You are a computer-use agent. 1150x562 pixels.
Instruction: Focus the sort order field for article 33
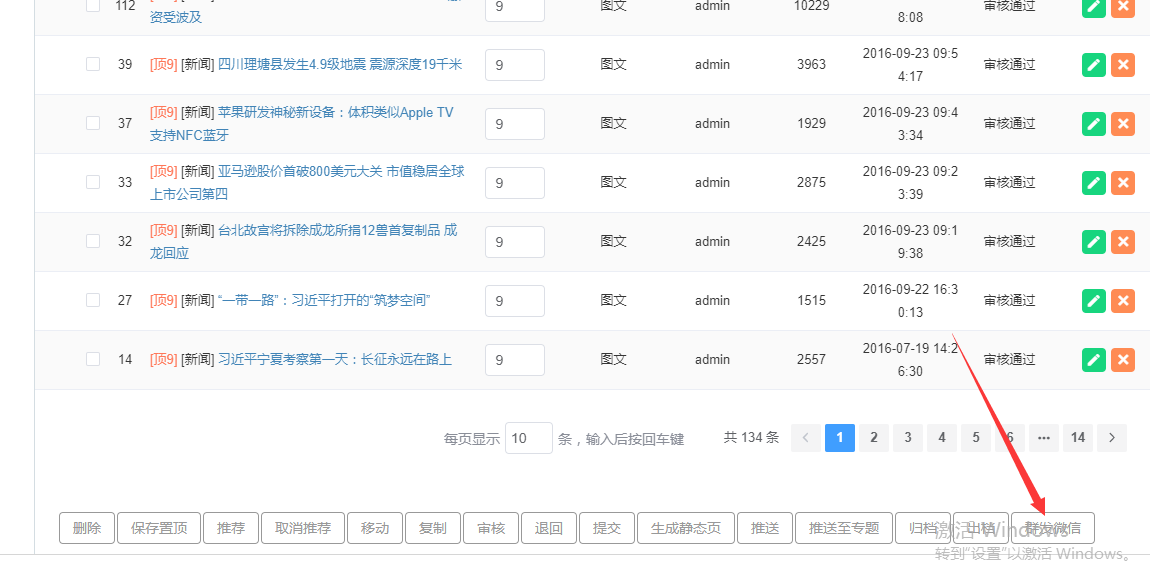(x=515, y=183)
